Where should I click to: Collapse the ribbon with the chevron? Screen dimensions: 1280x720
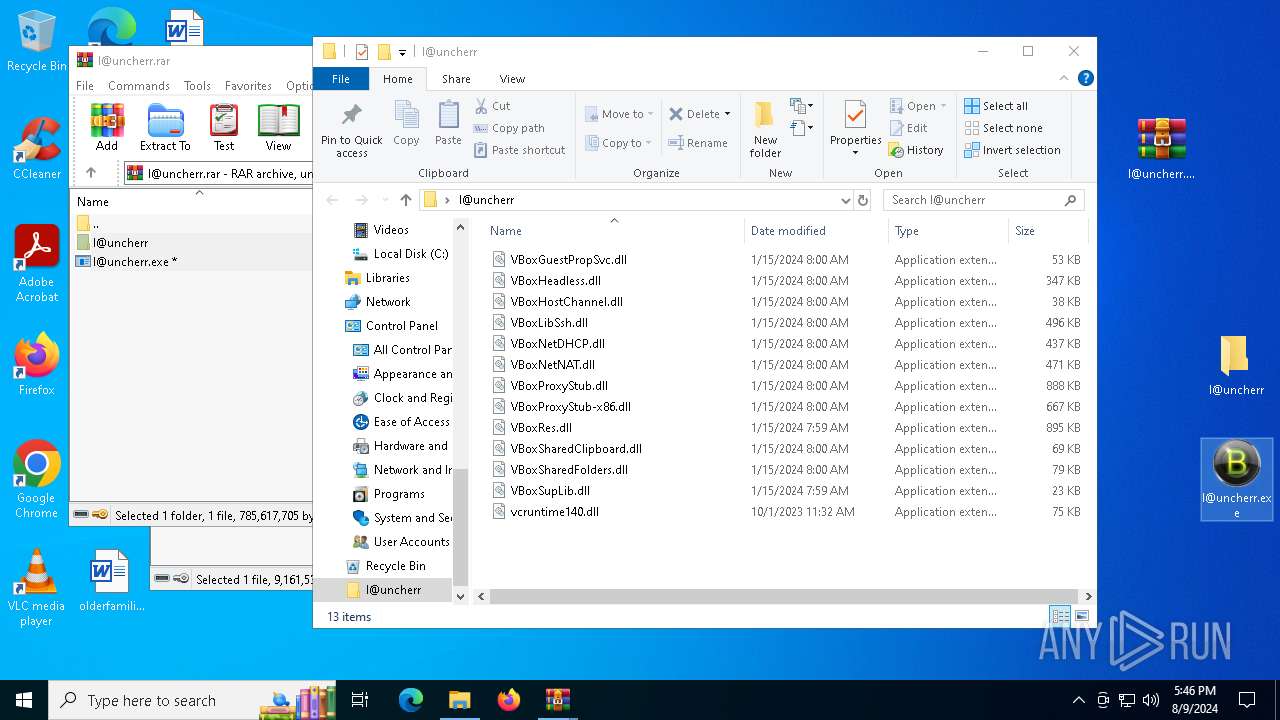coord(1064,78)
